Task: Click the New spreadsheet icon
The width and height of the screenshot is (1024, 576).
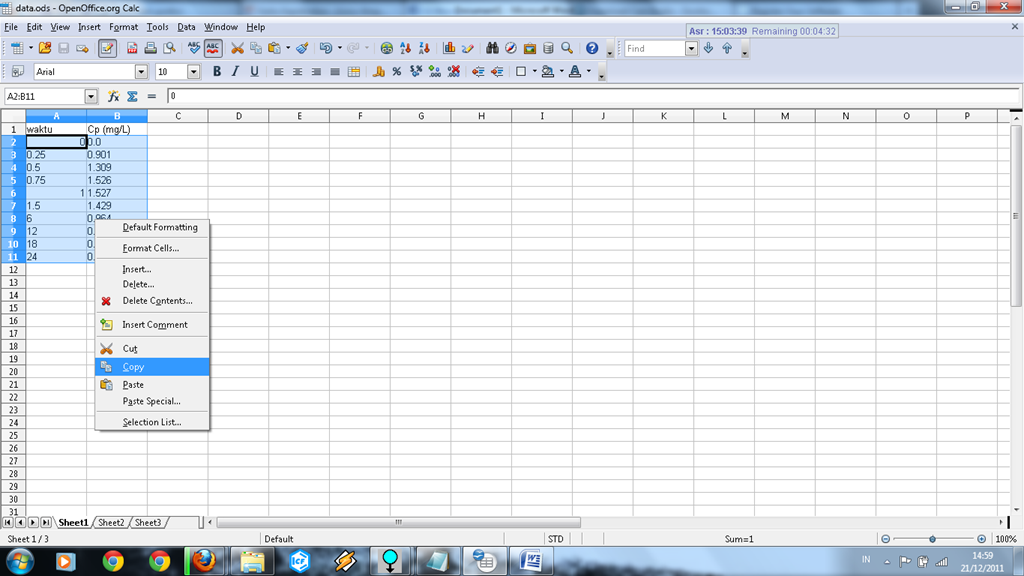Action: (17, 48)
